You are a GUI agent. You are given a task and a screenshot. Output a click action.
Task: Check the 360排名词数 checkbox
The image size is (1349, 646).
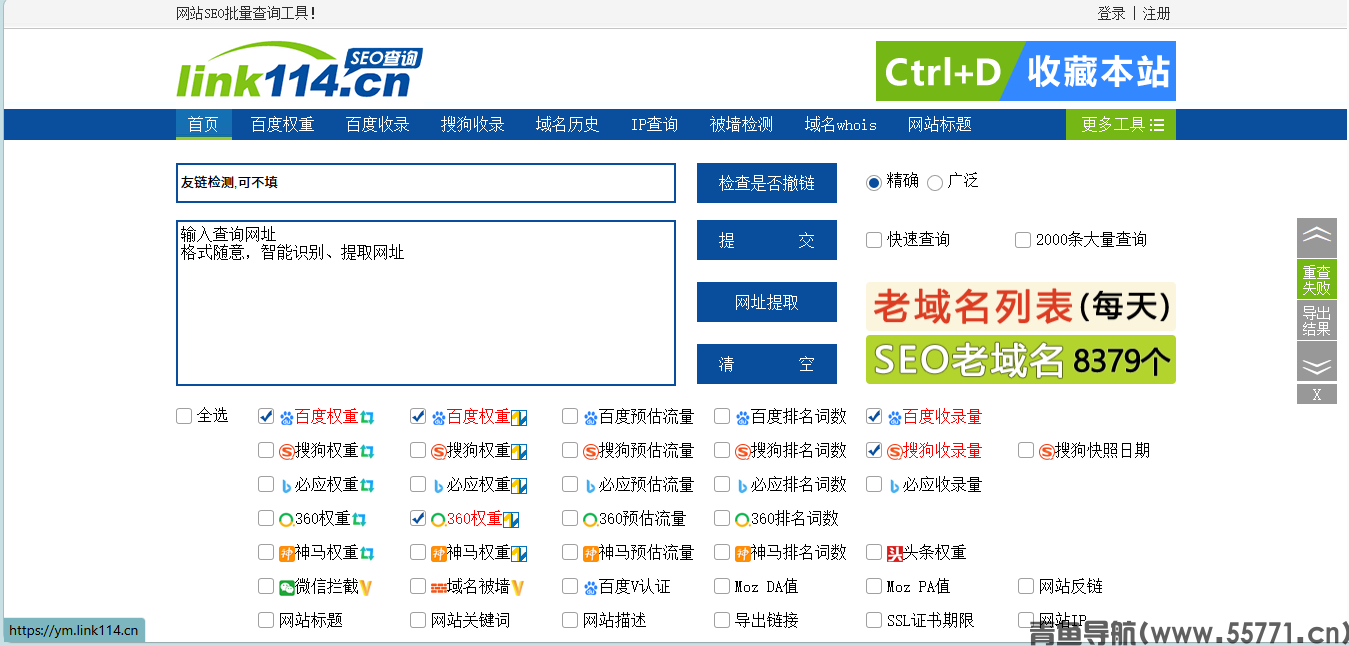pos(722,518)
